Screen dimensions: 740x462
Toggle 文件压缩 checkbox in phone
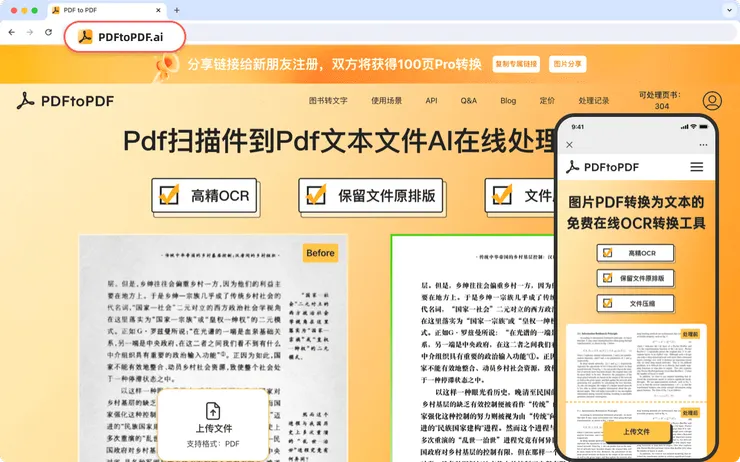pyautogui.click(x=607, y=303)
